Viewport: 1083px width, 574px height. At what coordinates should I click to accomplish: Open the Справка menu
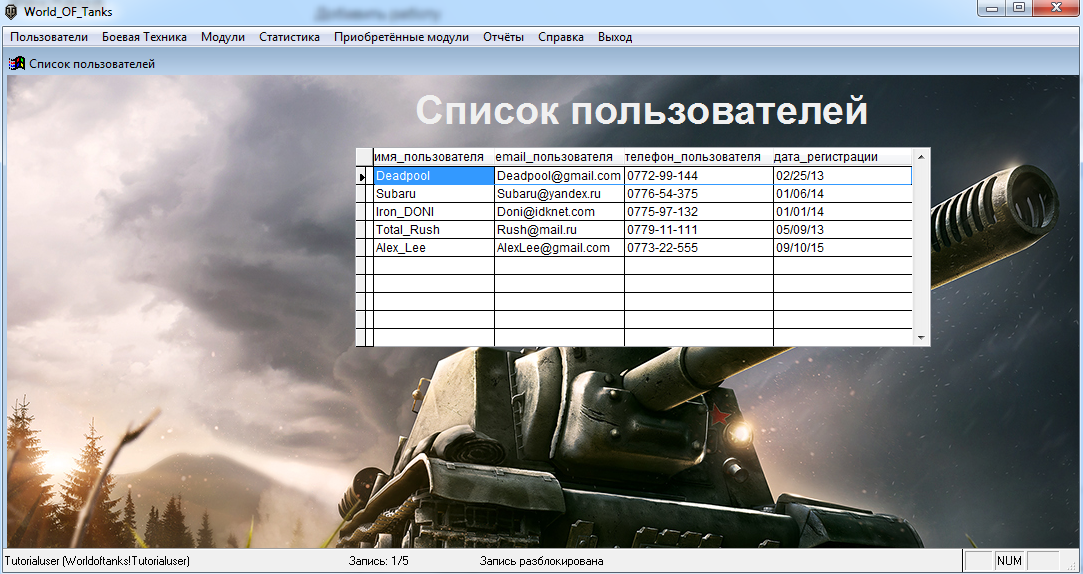(561, 37)
